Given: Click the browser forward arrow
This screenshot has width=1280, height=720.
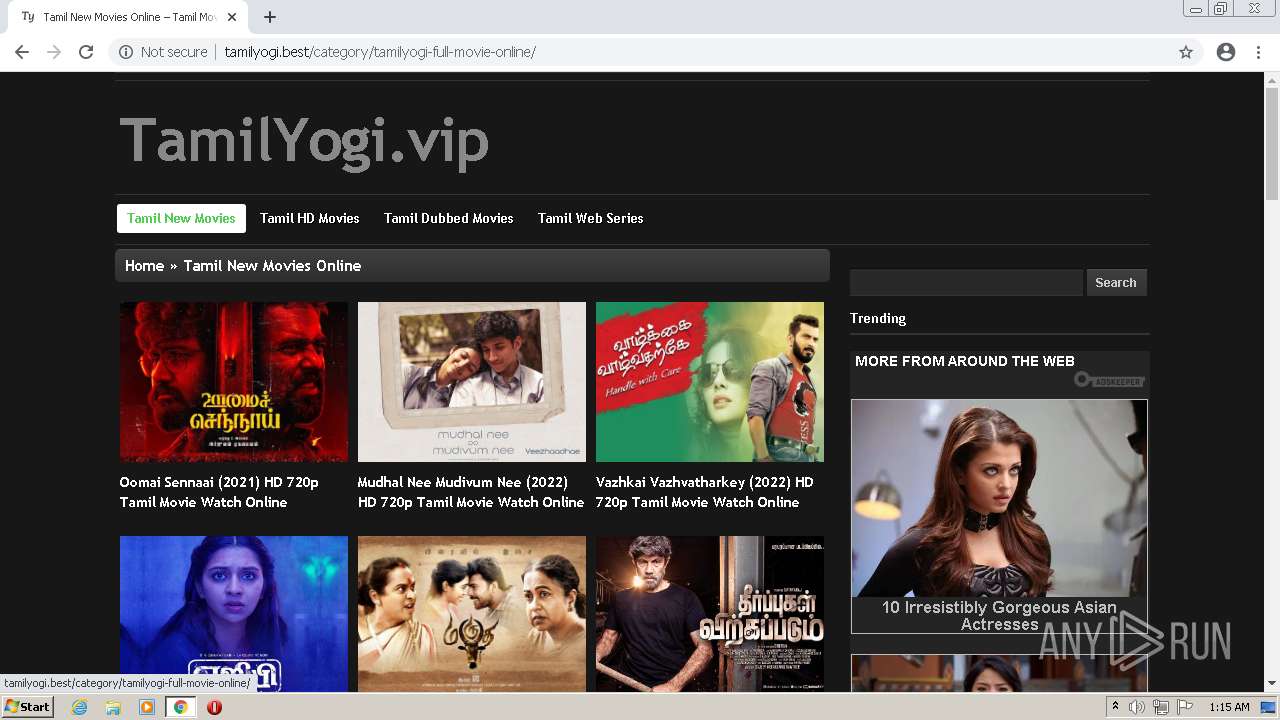Looking at the screenshot, I should pyautogui.click(x=54, y=52).
